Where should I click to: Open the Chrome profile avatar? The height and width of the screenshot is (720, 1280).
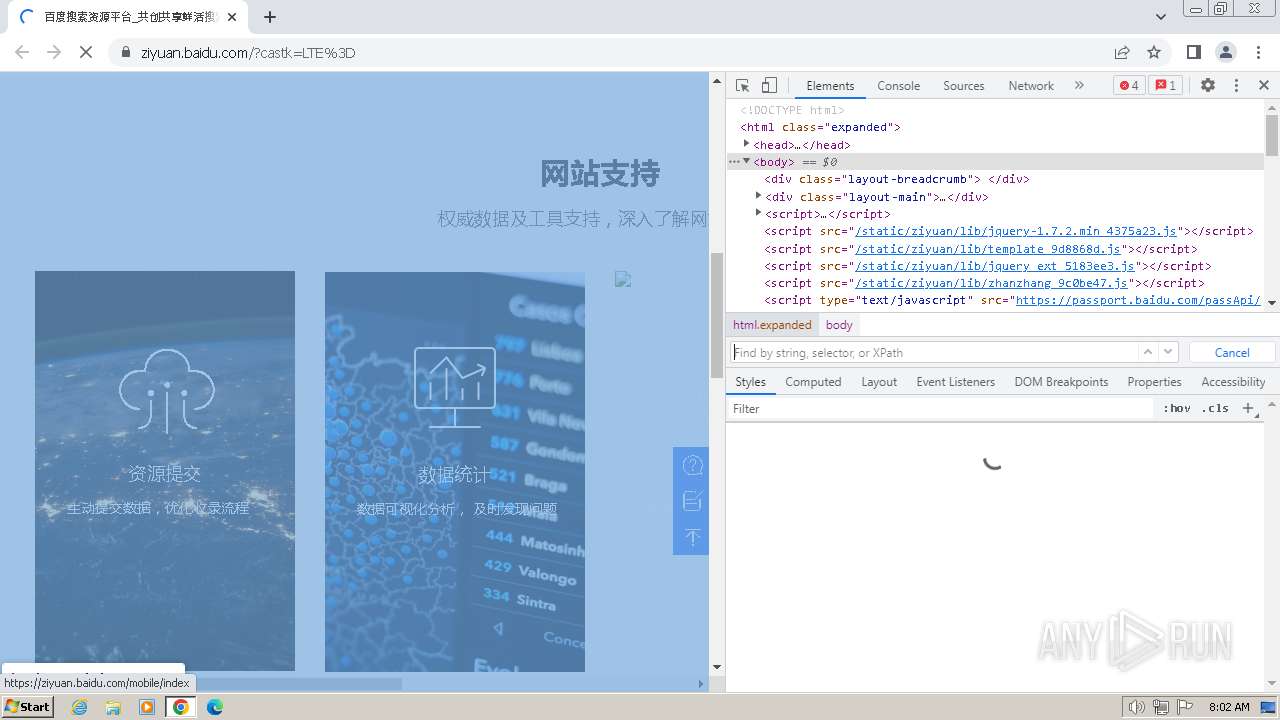tap(1225, 52)
